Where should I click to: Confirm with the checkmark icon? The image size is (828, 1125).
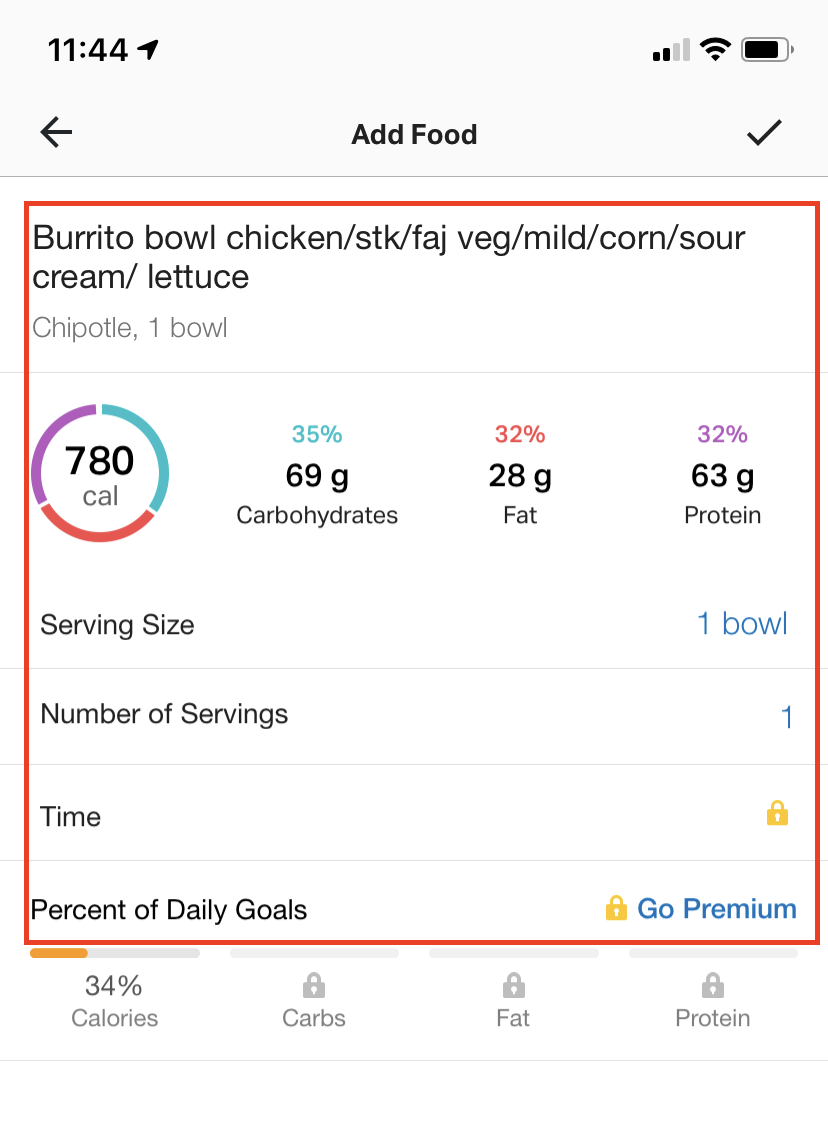(763, 133)
